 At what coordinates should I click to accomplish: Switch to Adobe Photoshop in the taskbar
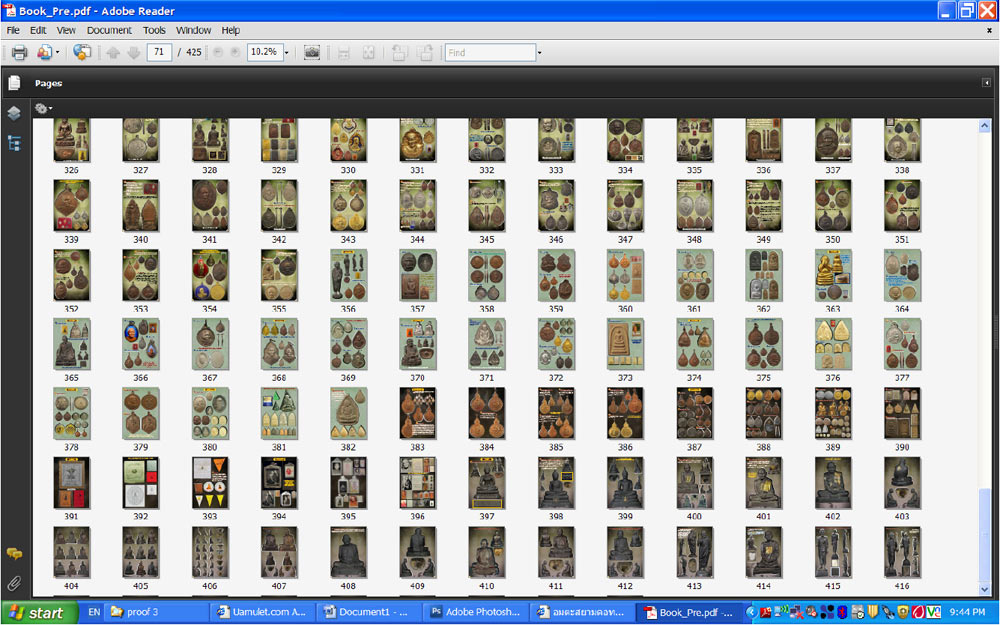click(x=475, y=612)
